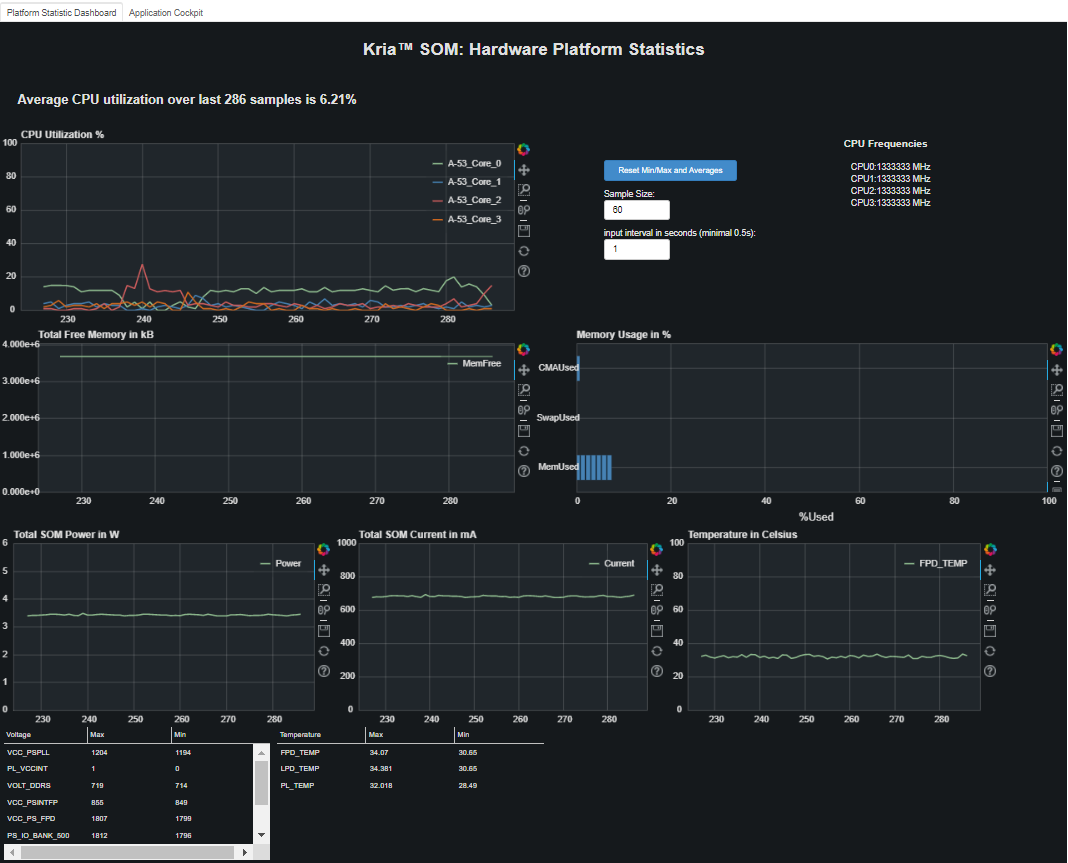Viewport: 1068px width, 863px height.
Task: Activate Pan tool on Total SOM Power chart
Action: (x=324, y=570)
